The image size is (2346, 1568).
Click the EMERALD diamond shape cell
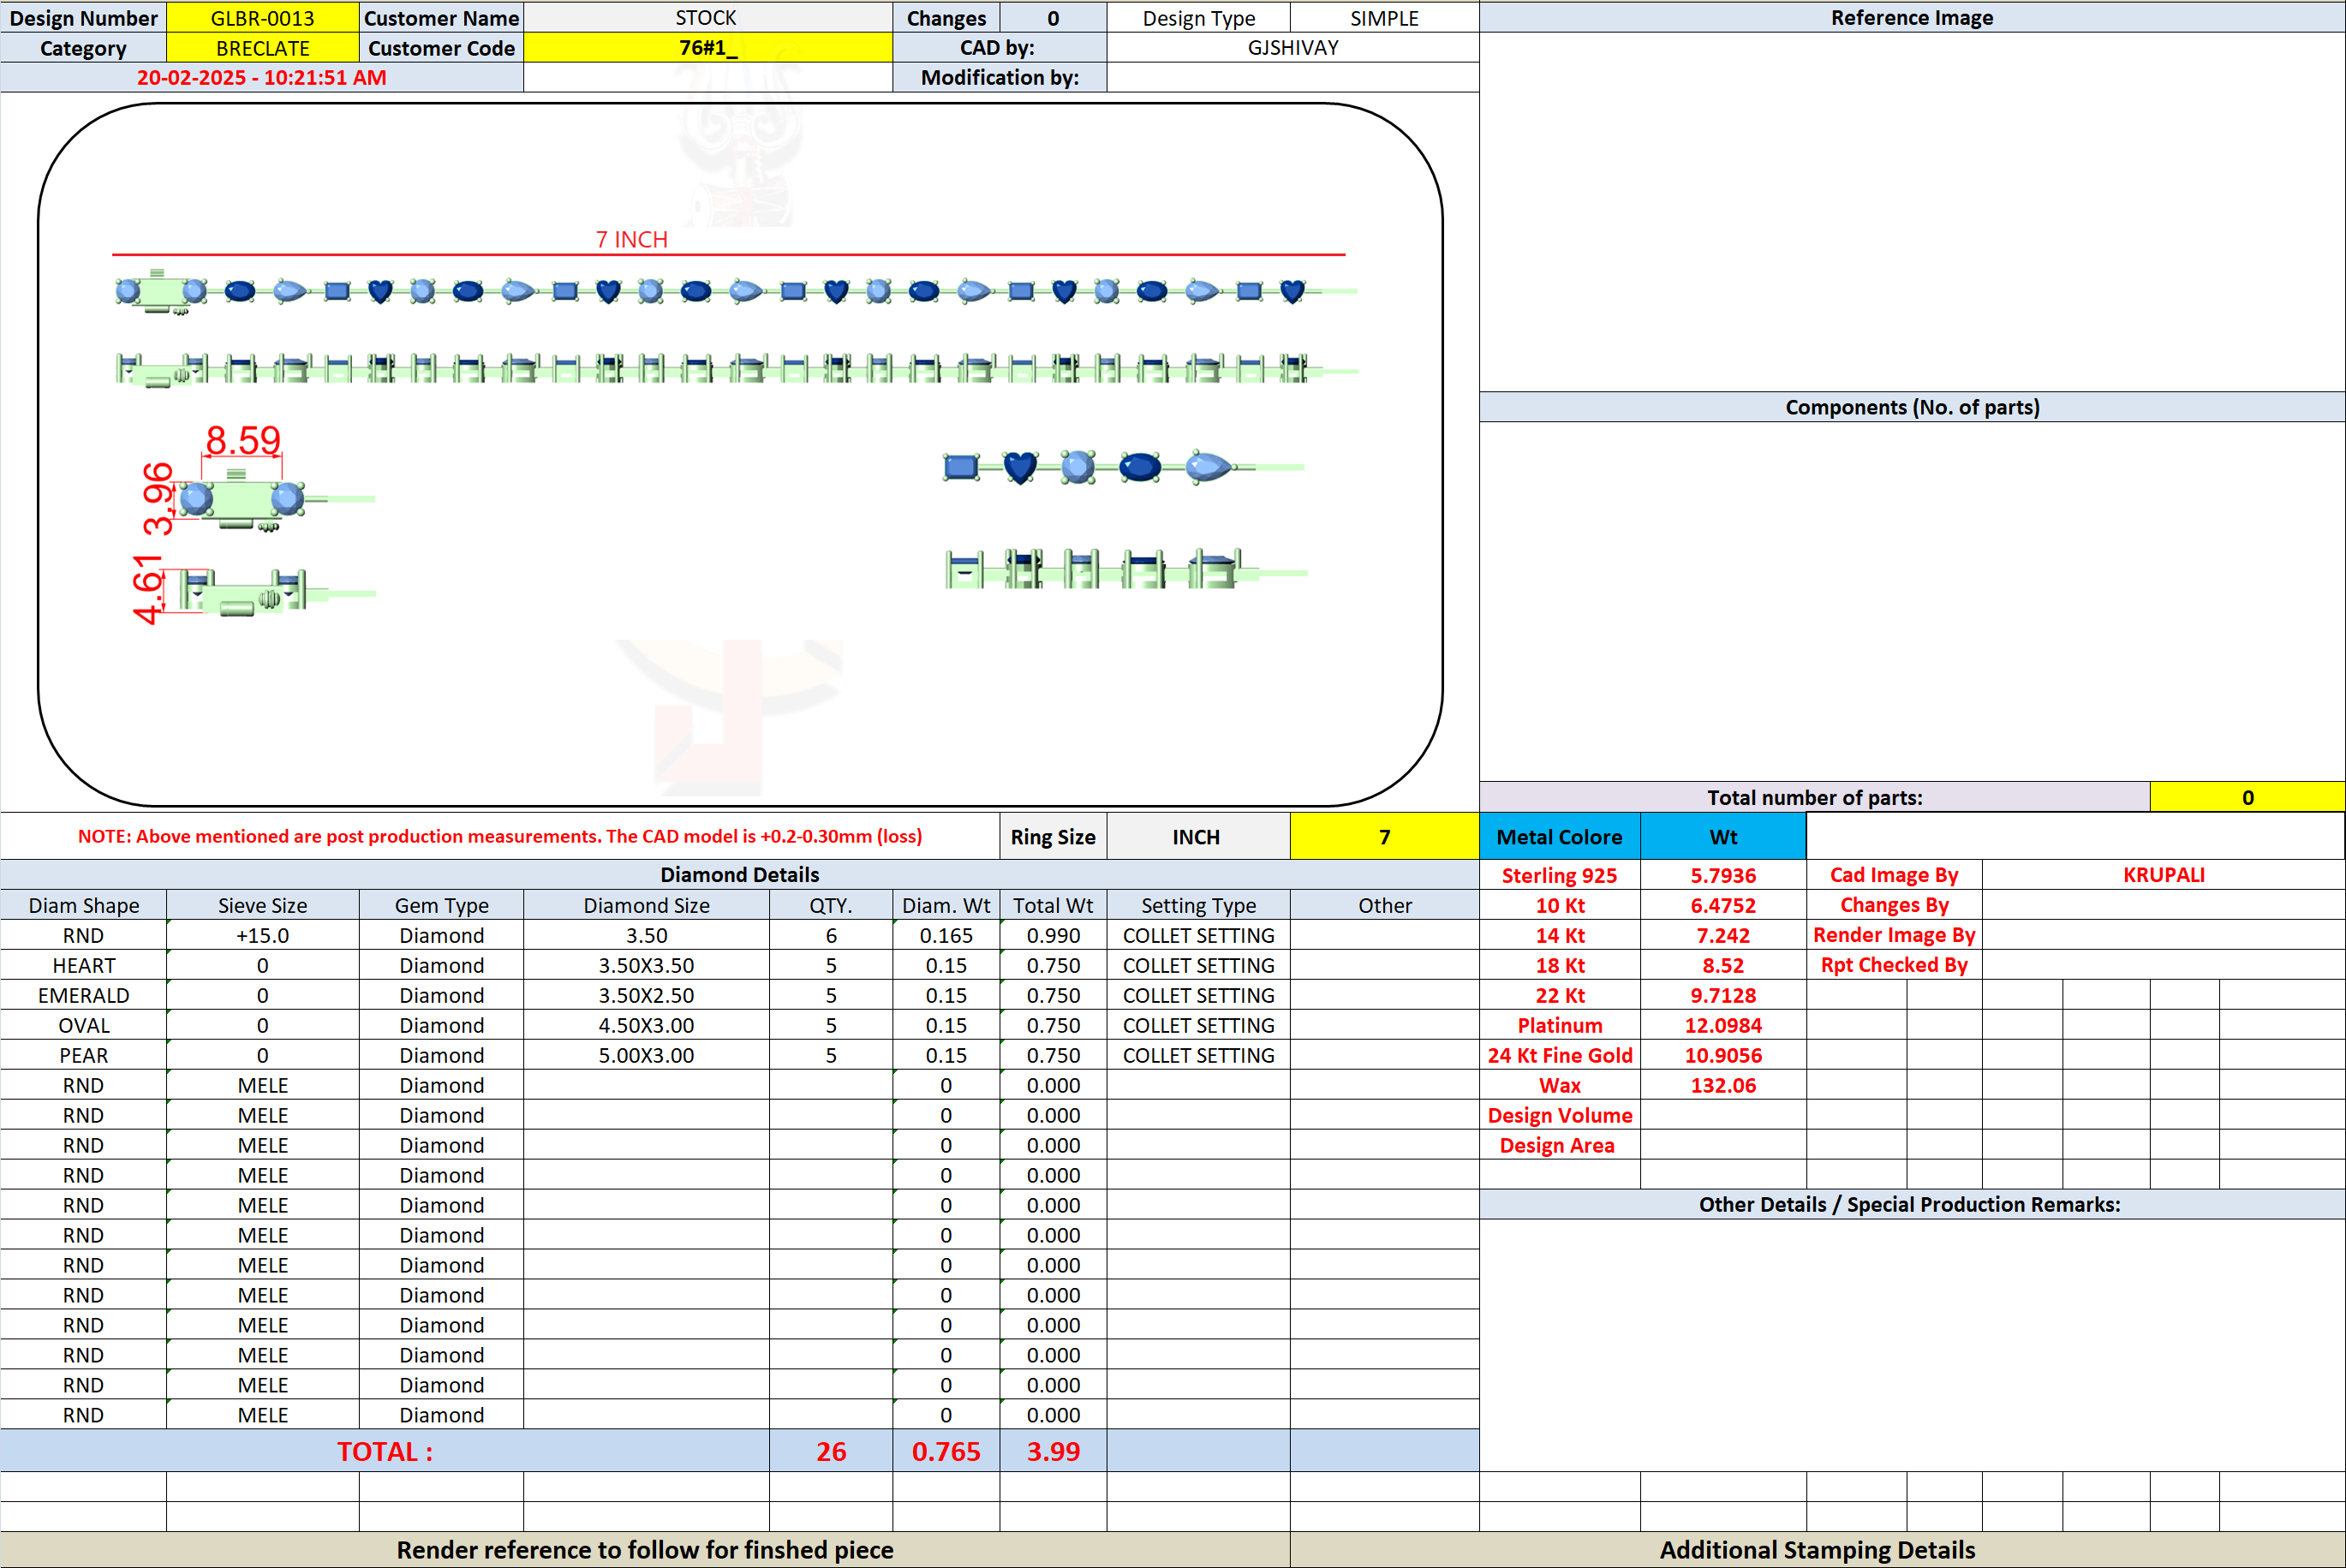point(84,995)
